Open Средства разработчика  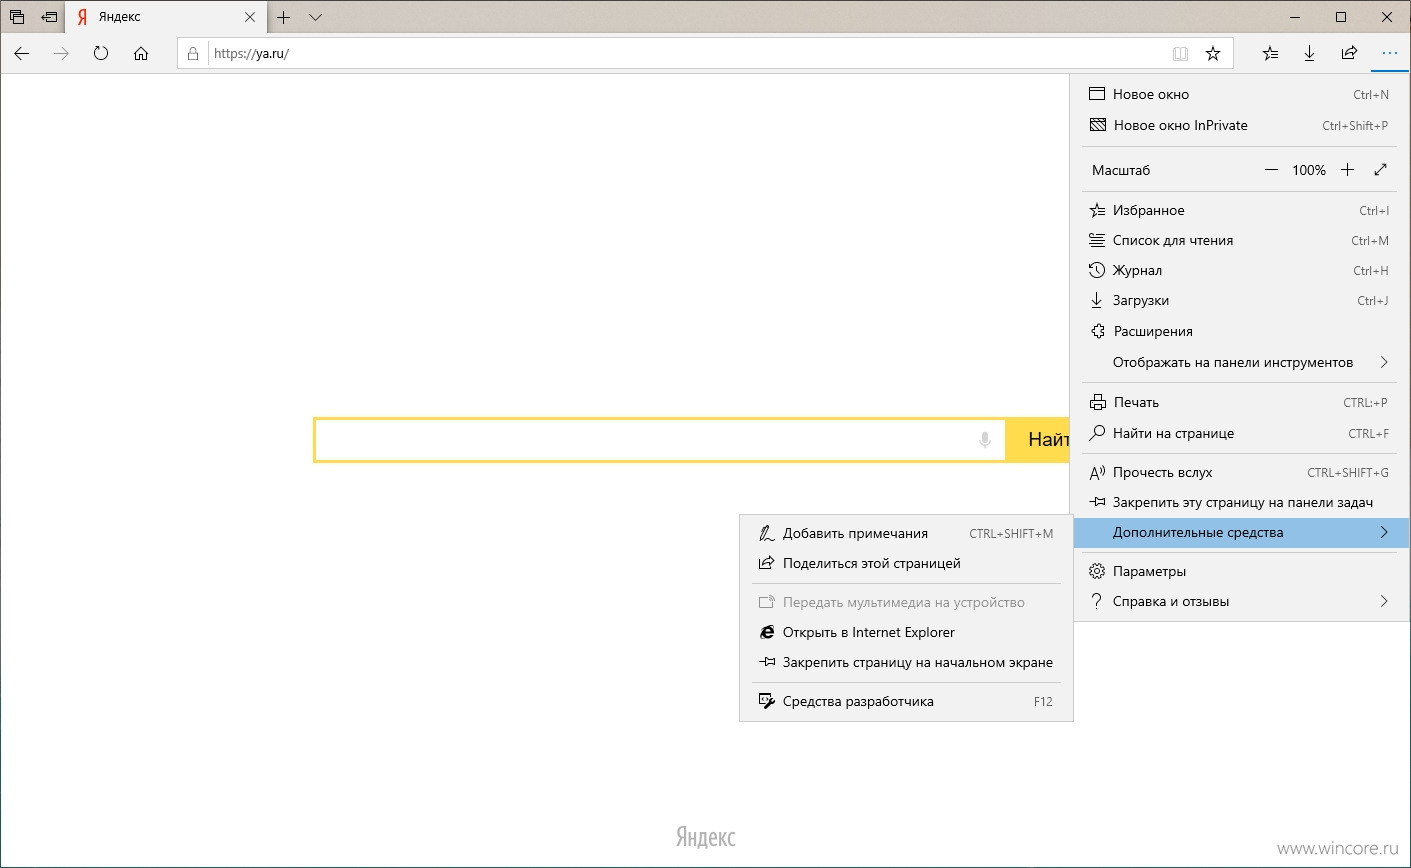point(906,701)
